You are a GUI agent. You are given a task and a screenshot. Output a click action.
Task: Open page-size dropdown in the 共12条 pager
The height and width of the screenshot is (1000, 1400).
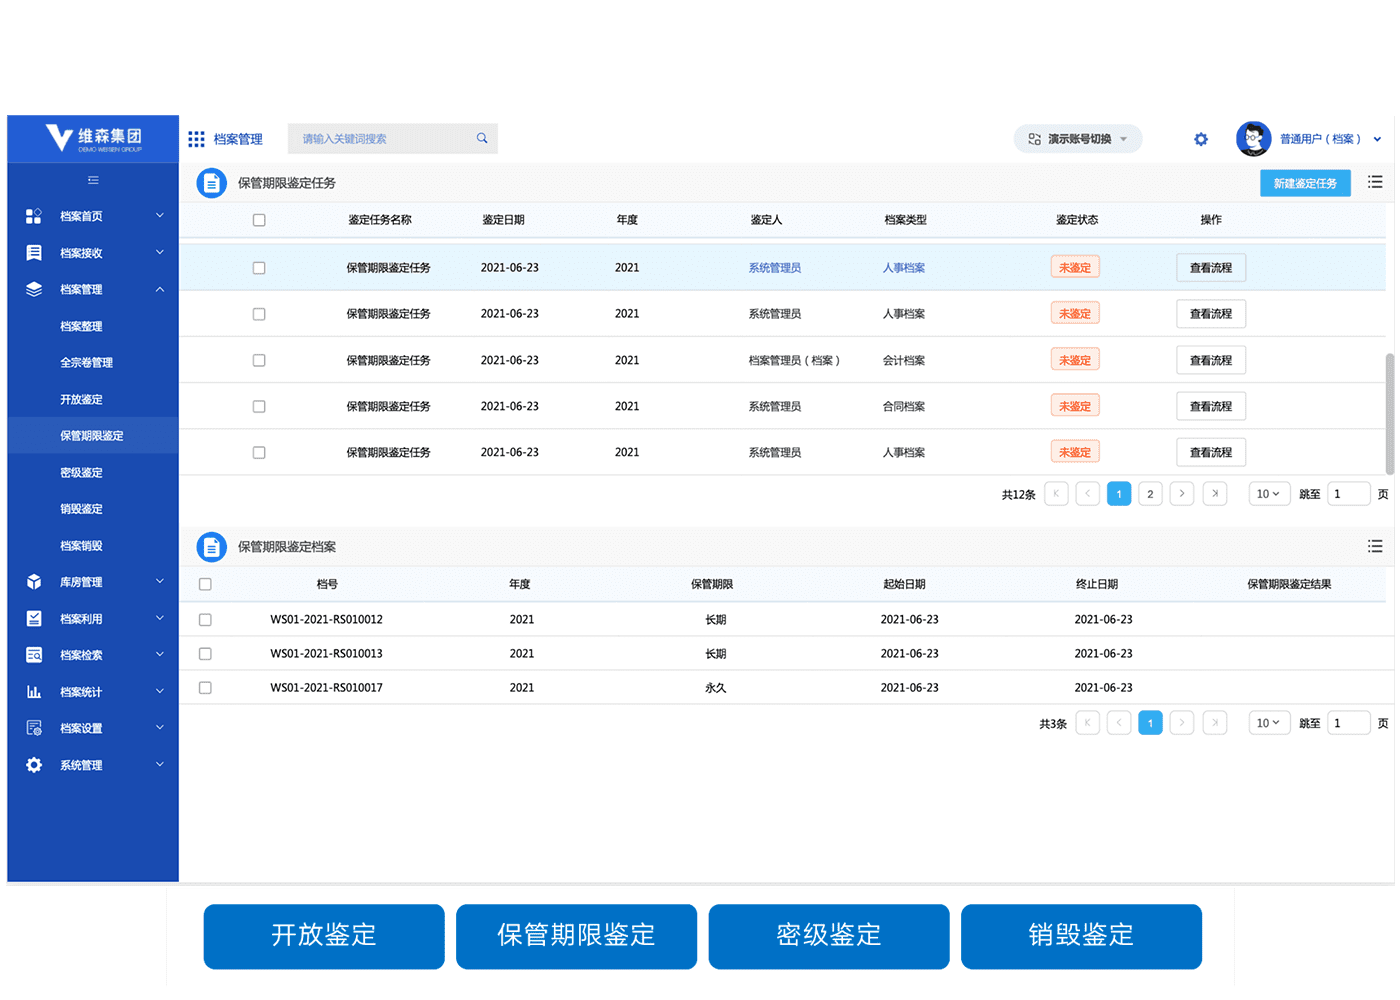pos(1269,494)
